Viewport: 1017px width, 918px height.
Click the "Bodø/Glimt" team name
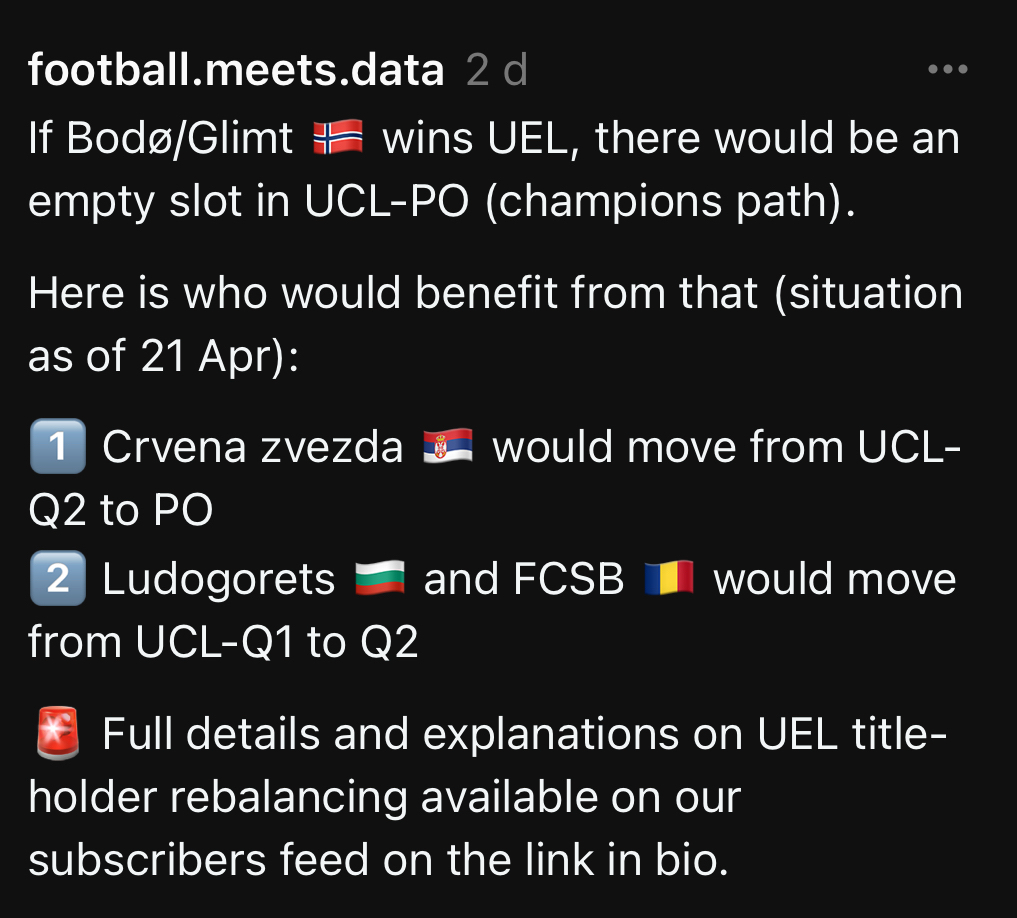coord(180,139)
